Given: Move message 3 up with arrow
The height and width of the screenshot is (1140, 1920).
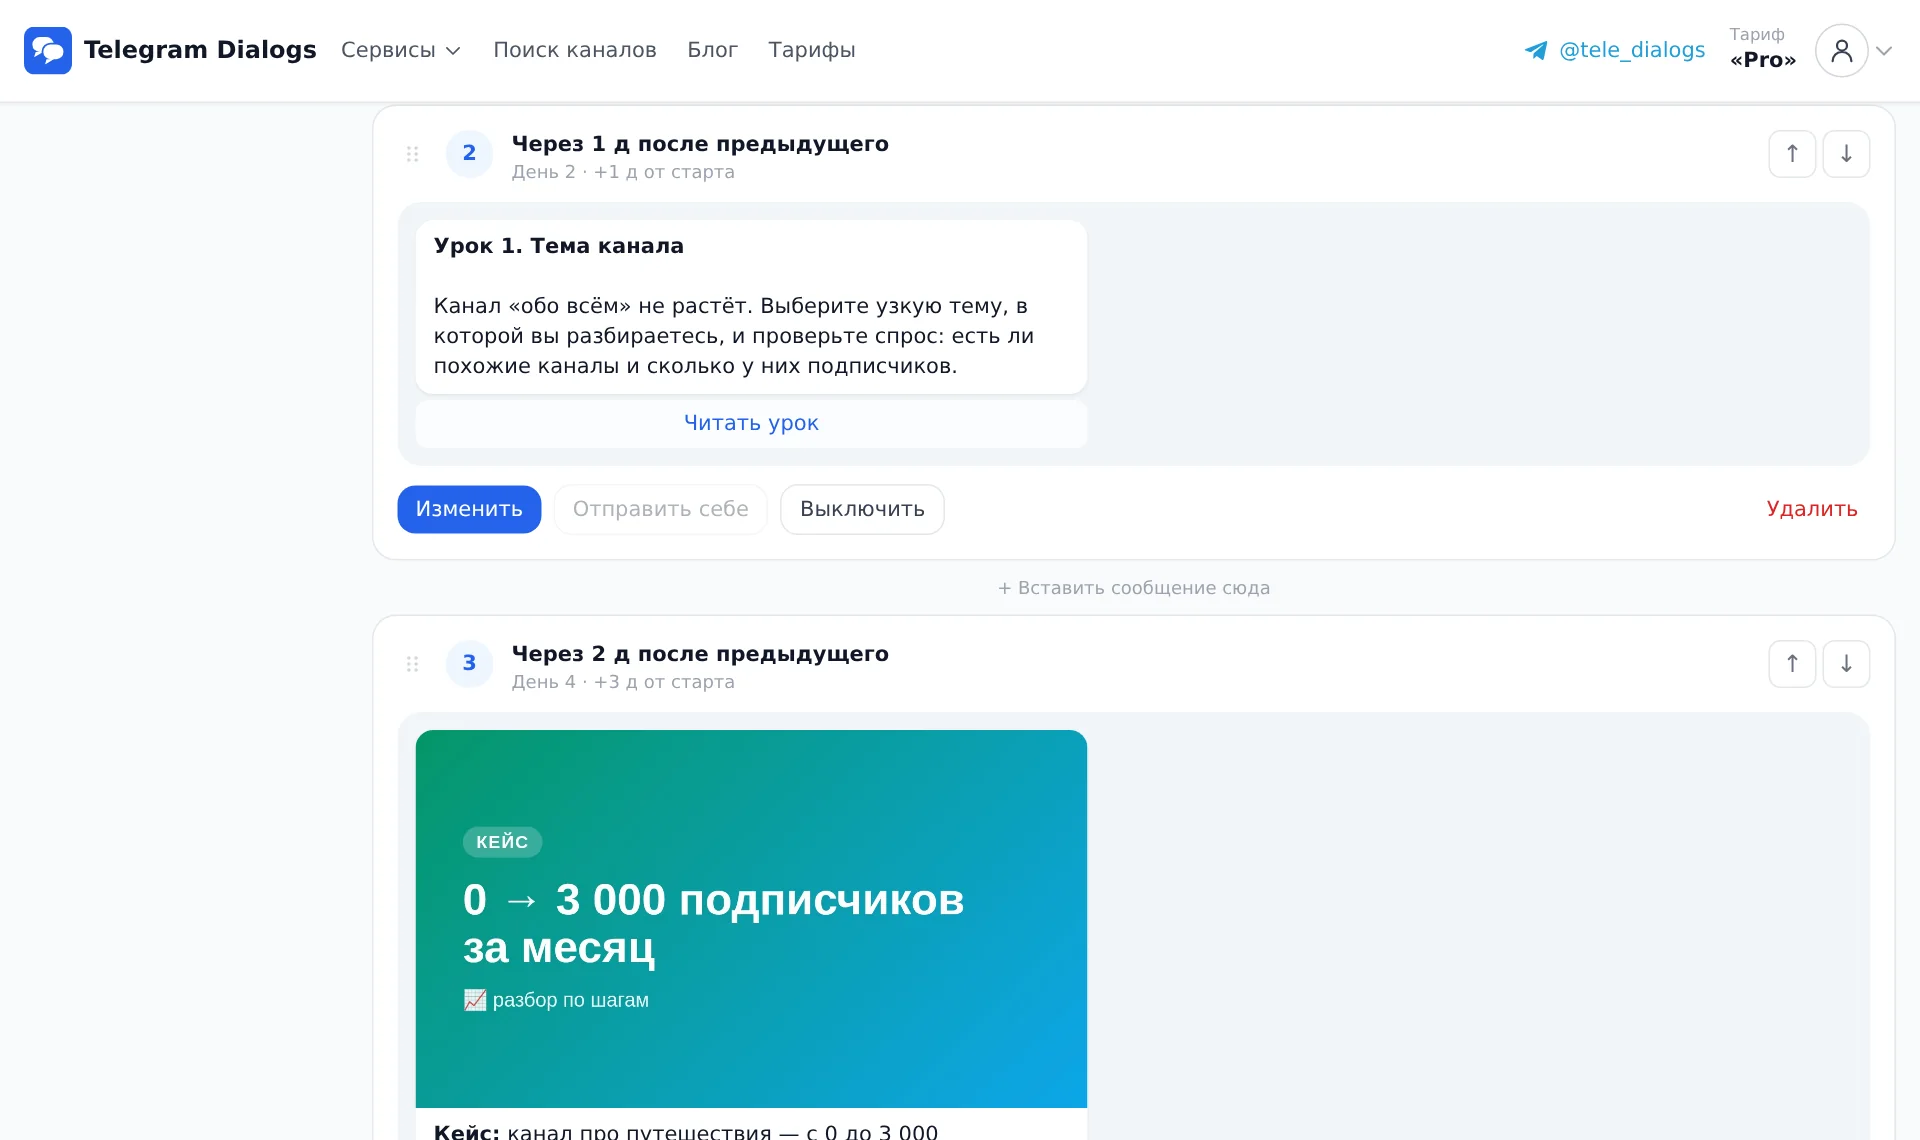Looking at the screenshot, I should pyautogui.click(x=1792, y=664).
